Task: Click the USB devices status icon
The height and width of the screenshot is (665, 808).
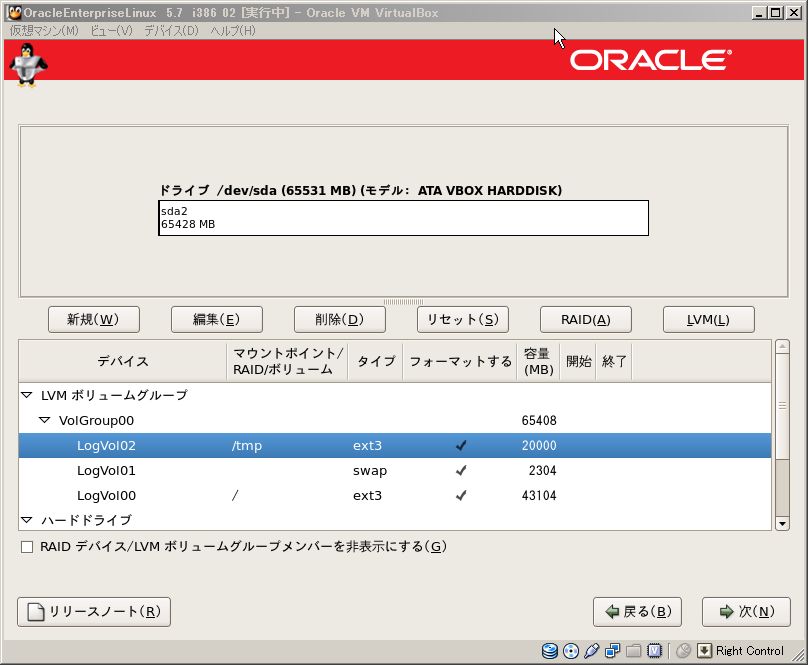Action: point(592,651)
